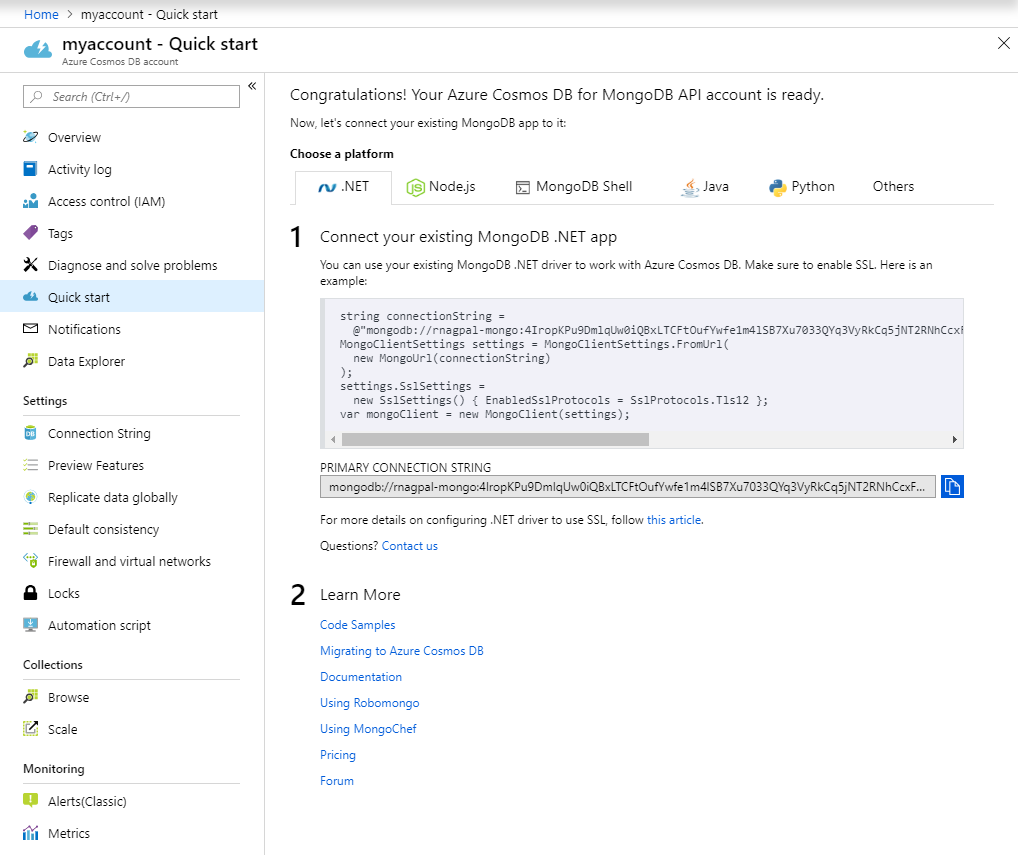
Task: Click the Contact us link
Action: (409, 545)
